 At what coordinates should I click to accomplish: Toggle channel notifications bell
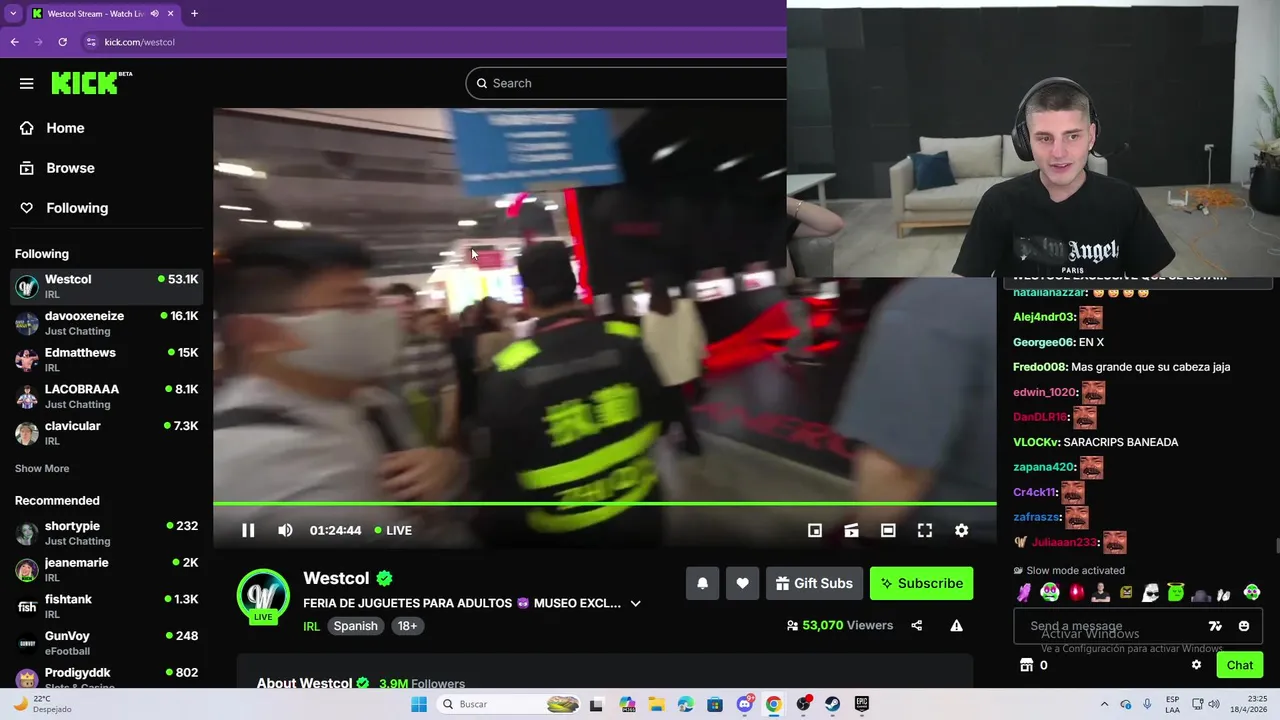pyautogui.click(x=702, y=583)
